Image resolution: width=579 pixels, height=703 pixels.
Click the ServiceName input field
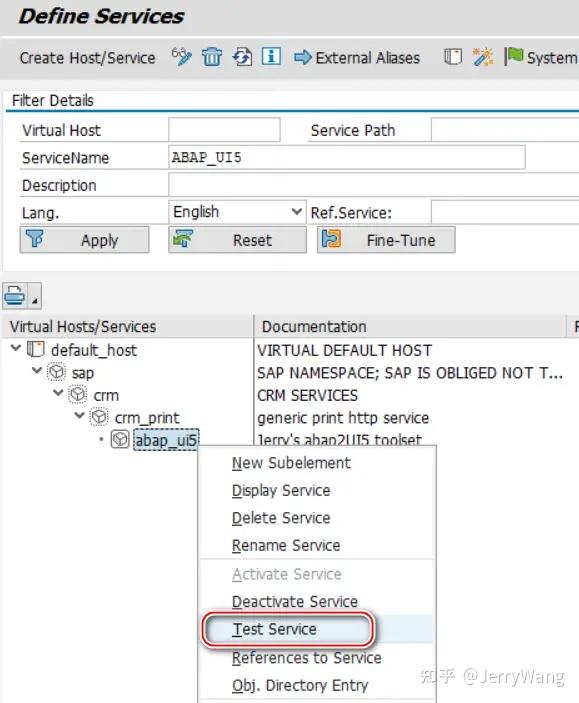[347, 157]
